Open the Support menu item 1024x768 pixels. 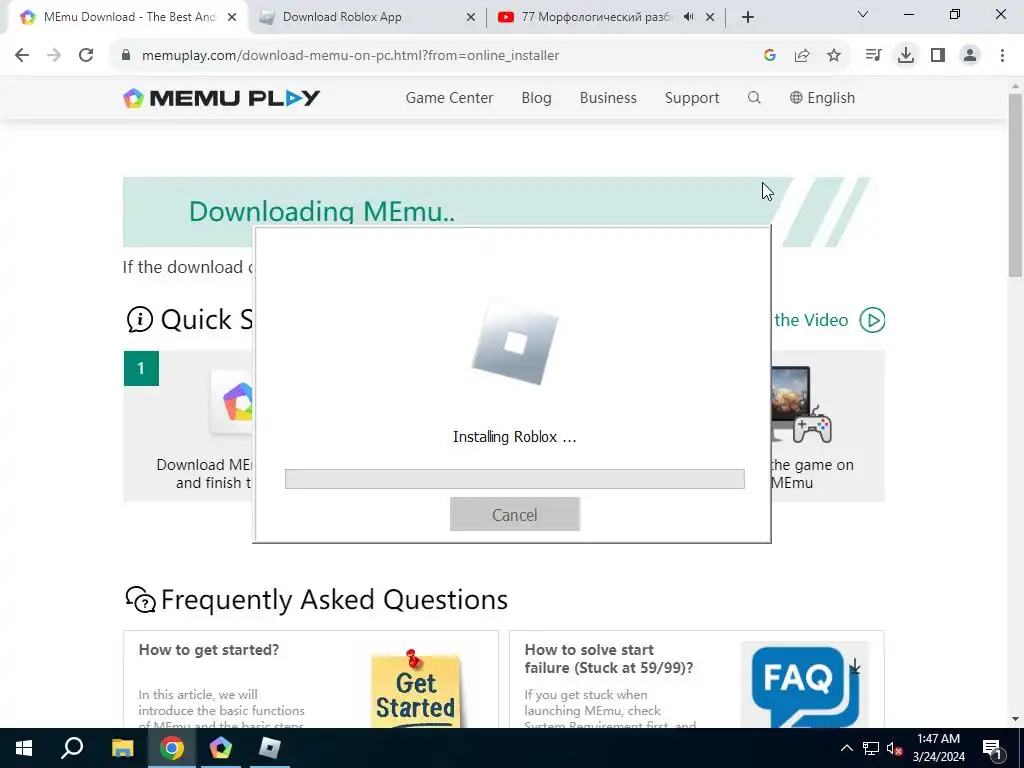[692, 98]
